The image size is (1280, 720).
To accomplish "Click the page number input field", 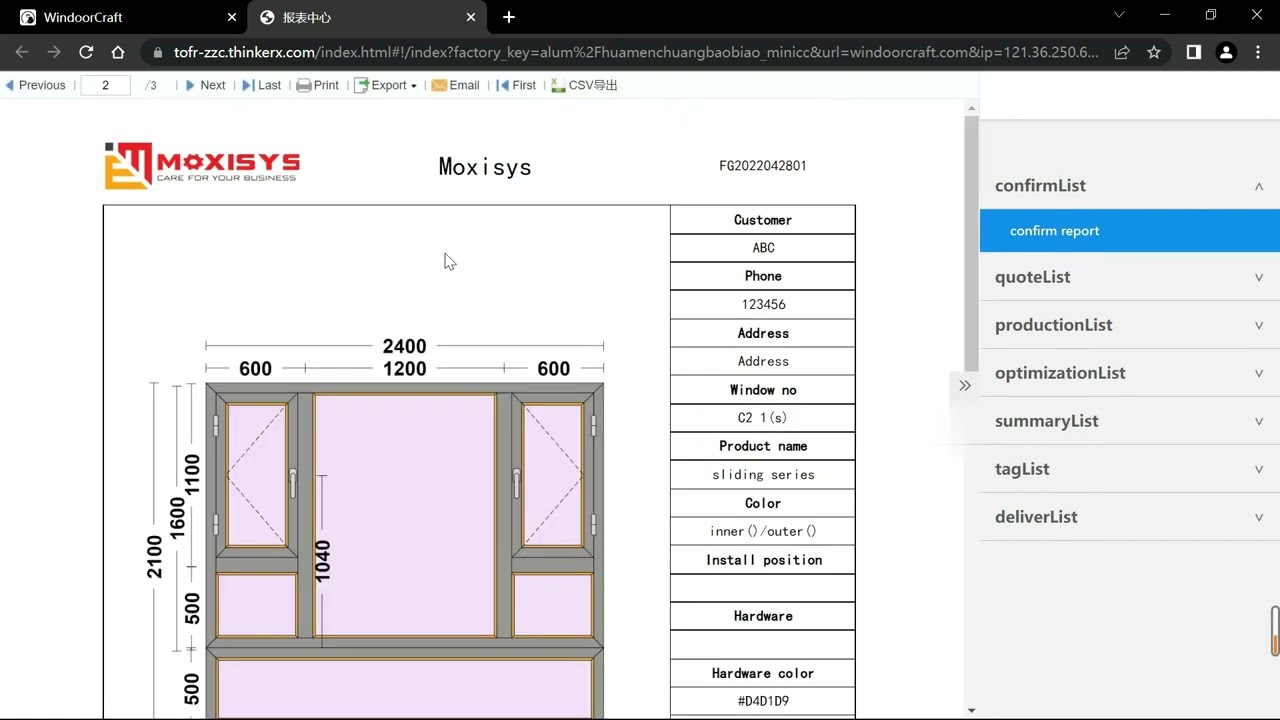I will [105, 85].
